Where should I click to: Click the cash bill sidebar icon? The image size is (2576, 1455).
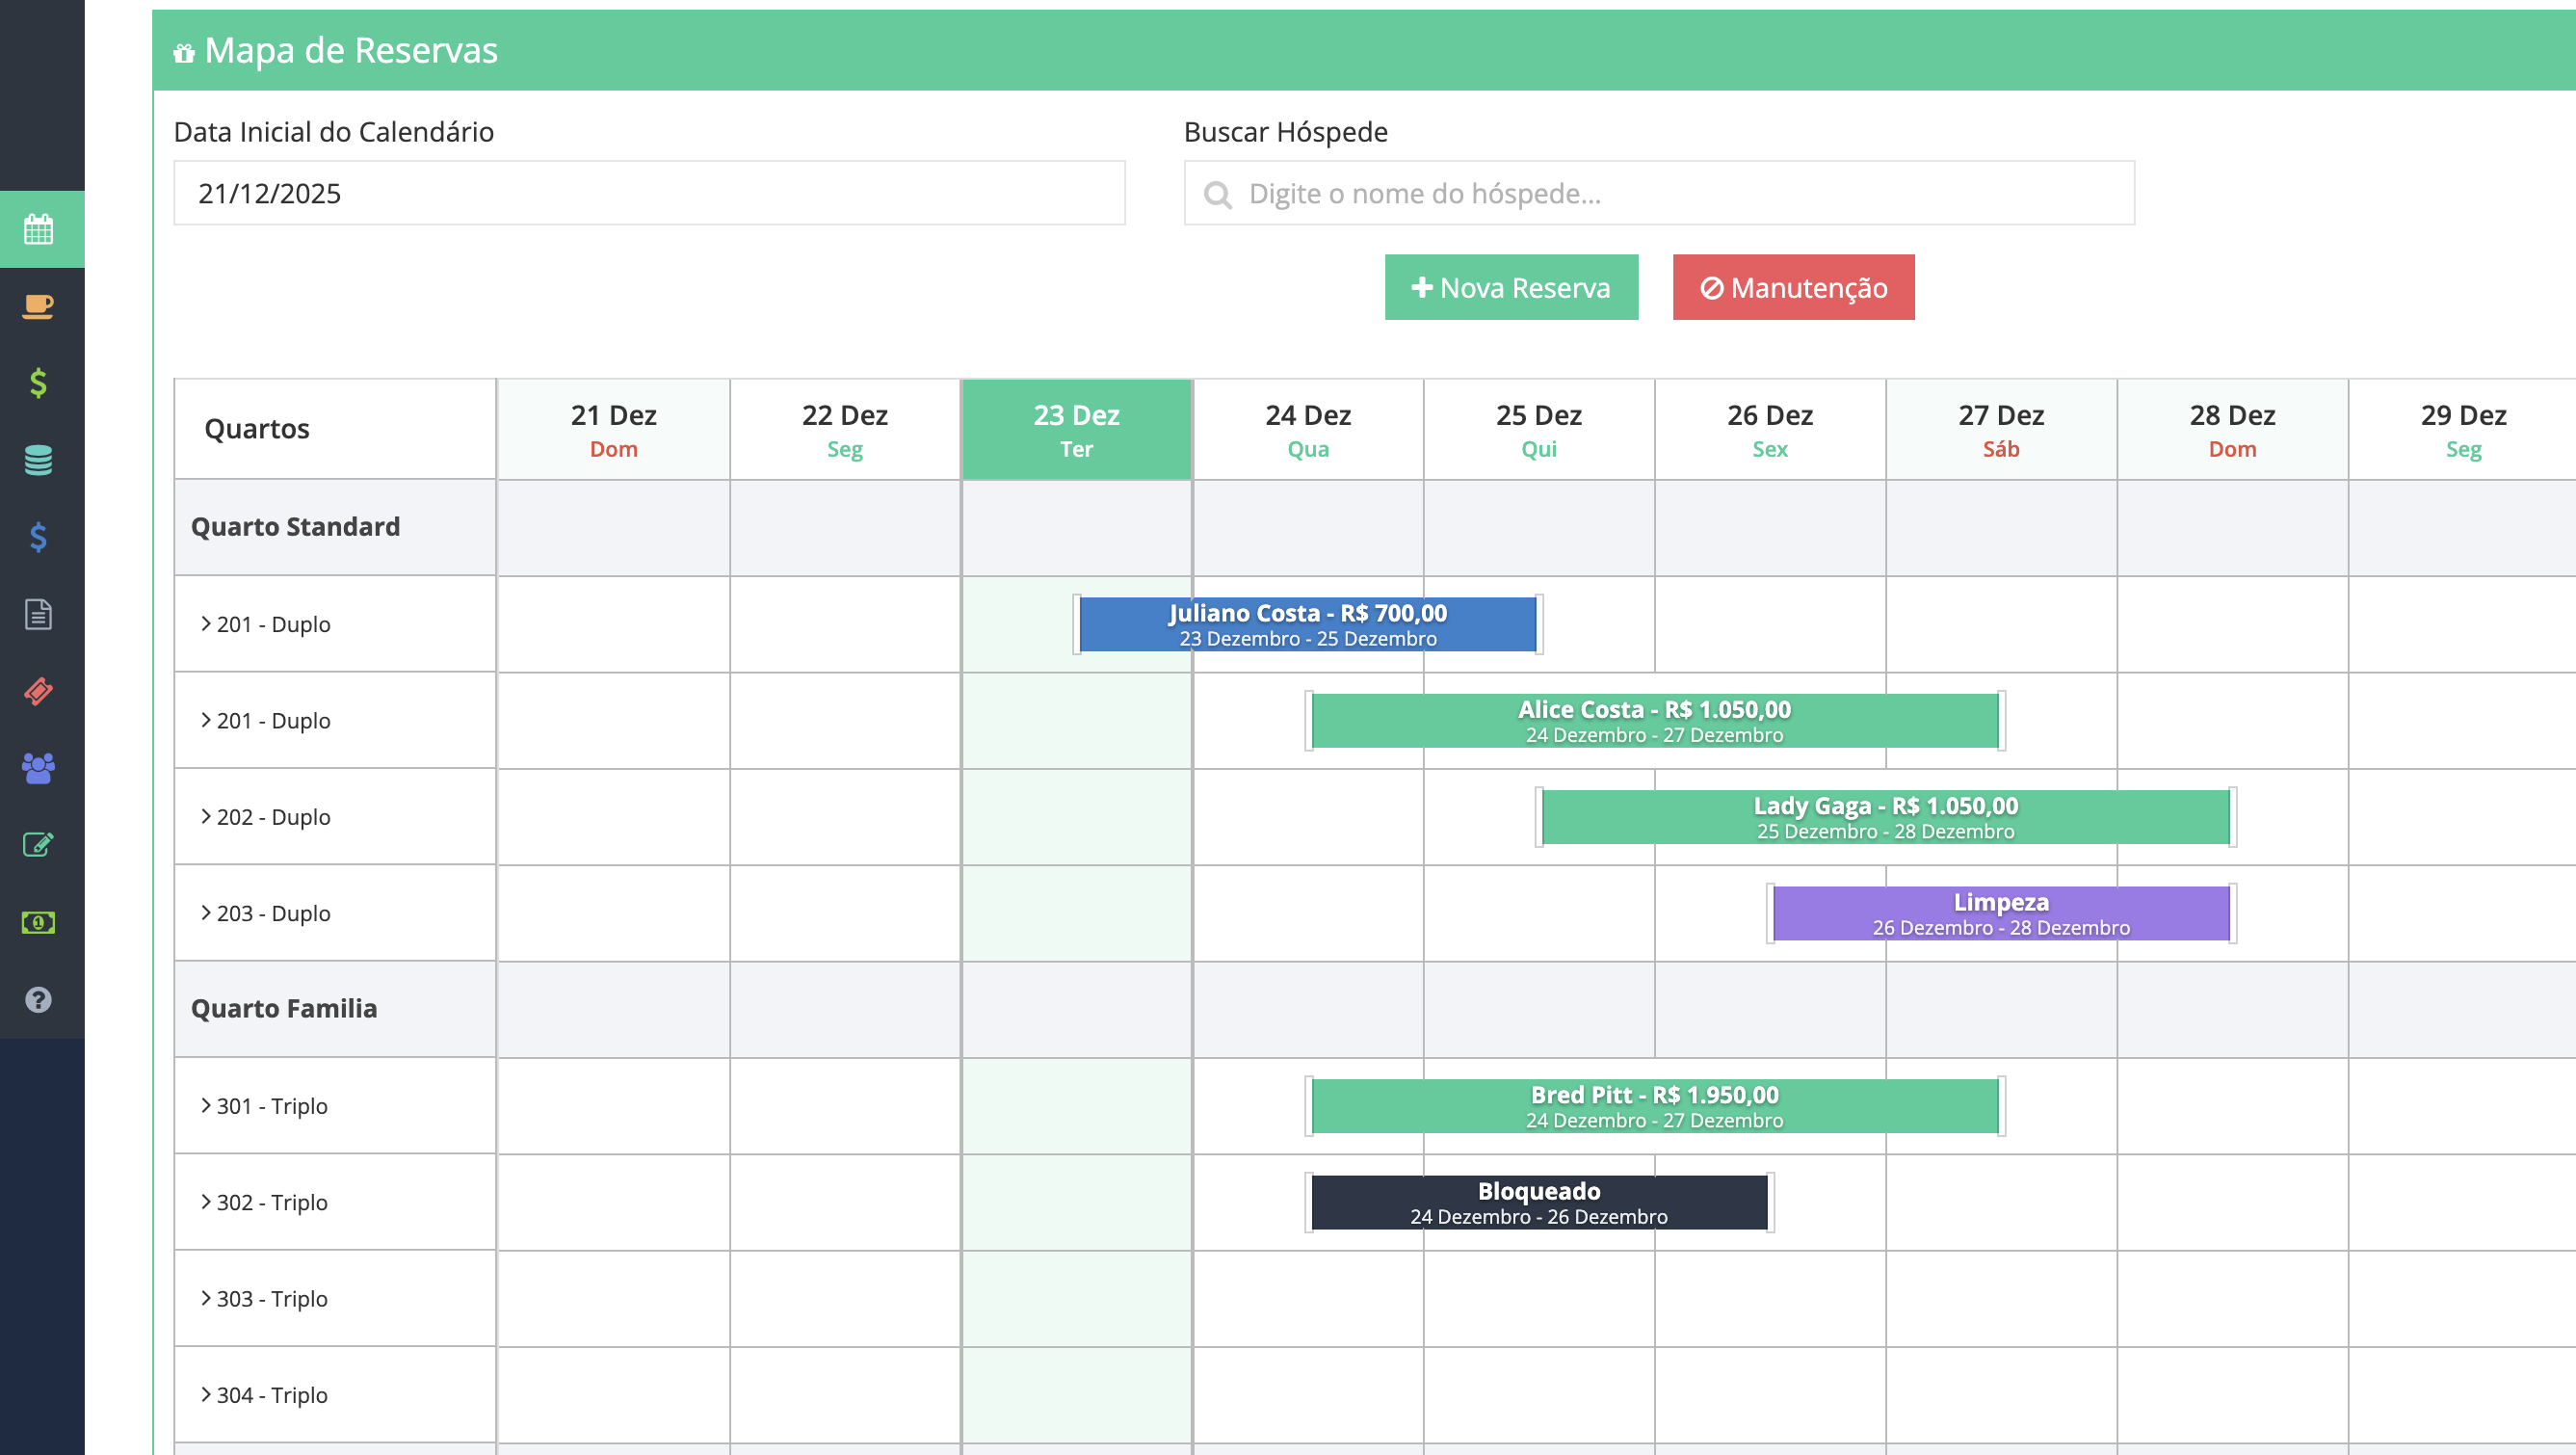point(37,922)
